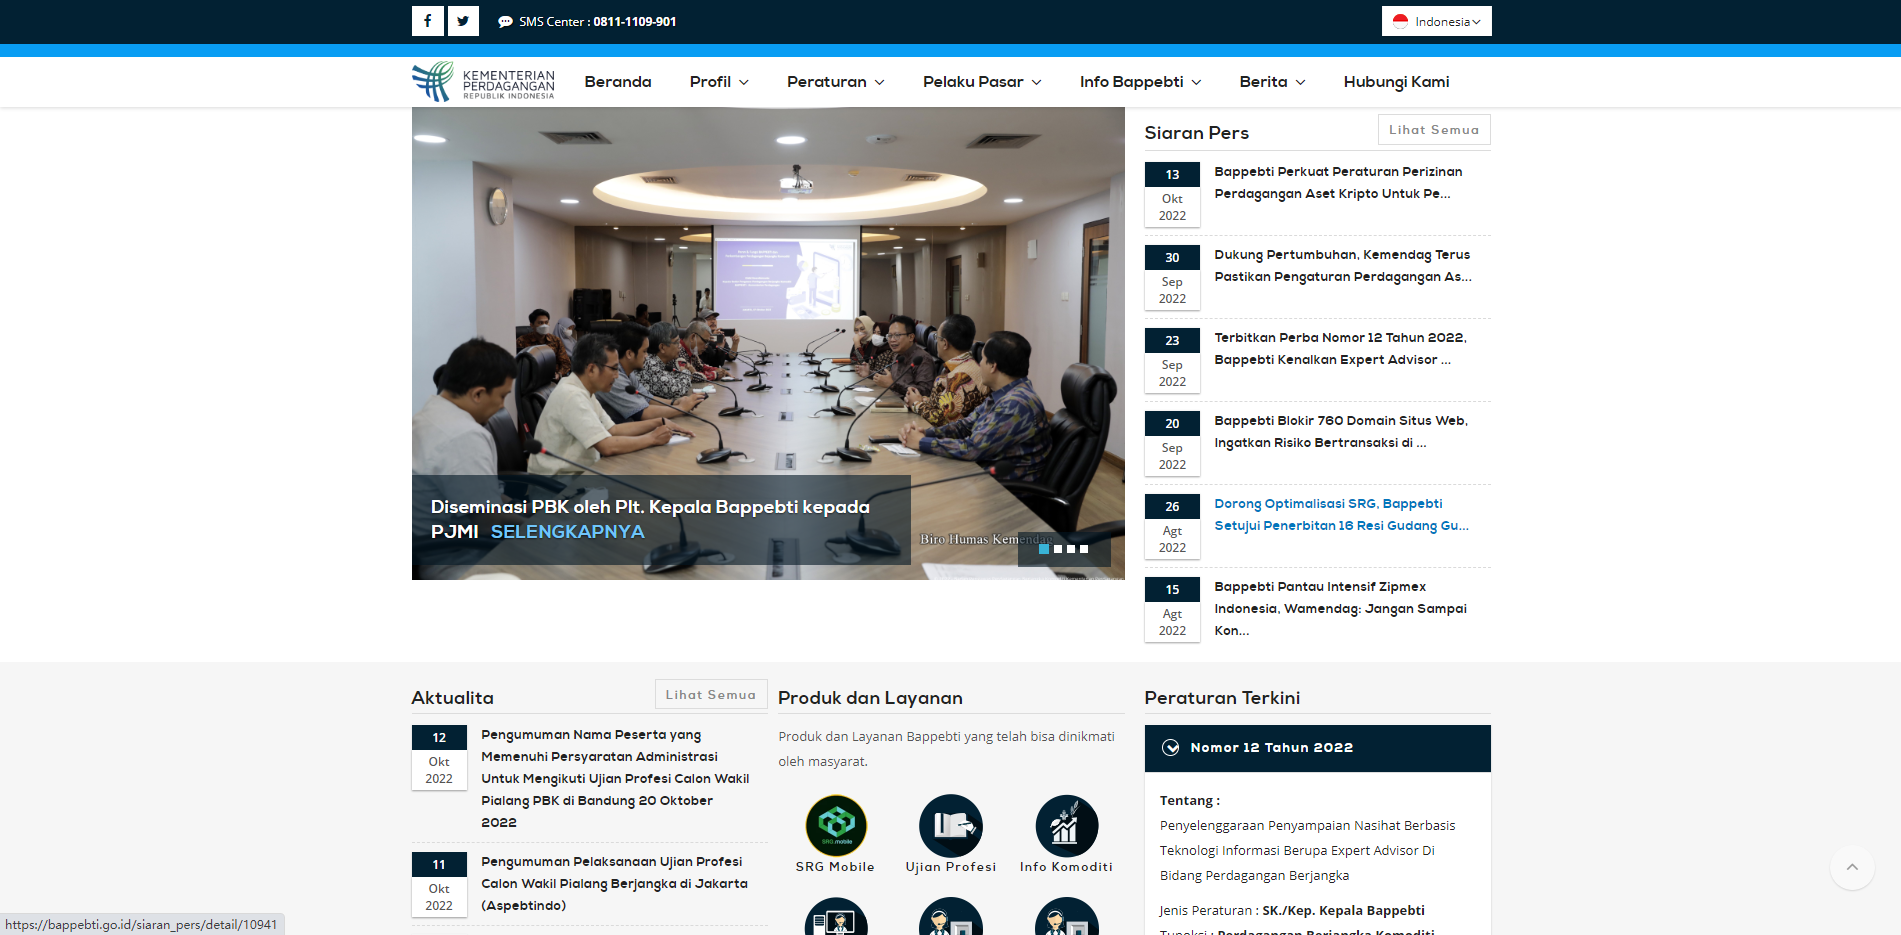
Task: Click the Kementerian Perdagangan logo
Action: (x=483, y=82)
